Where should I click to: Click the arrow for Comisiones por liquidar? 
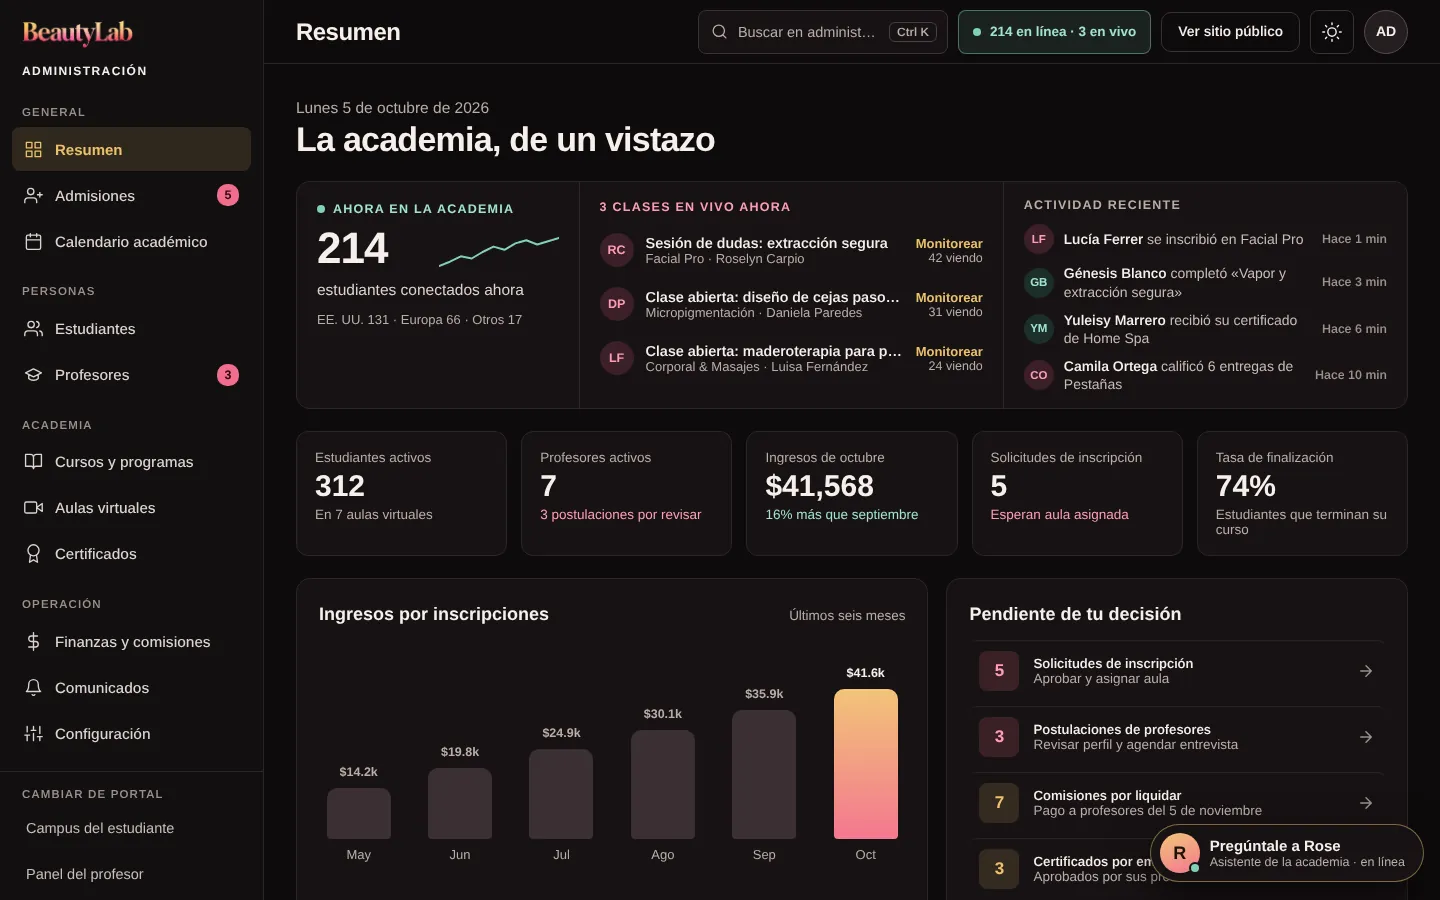tap(1366, 803)
